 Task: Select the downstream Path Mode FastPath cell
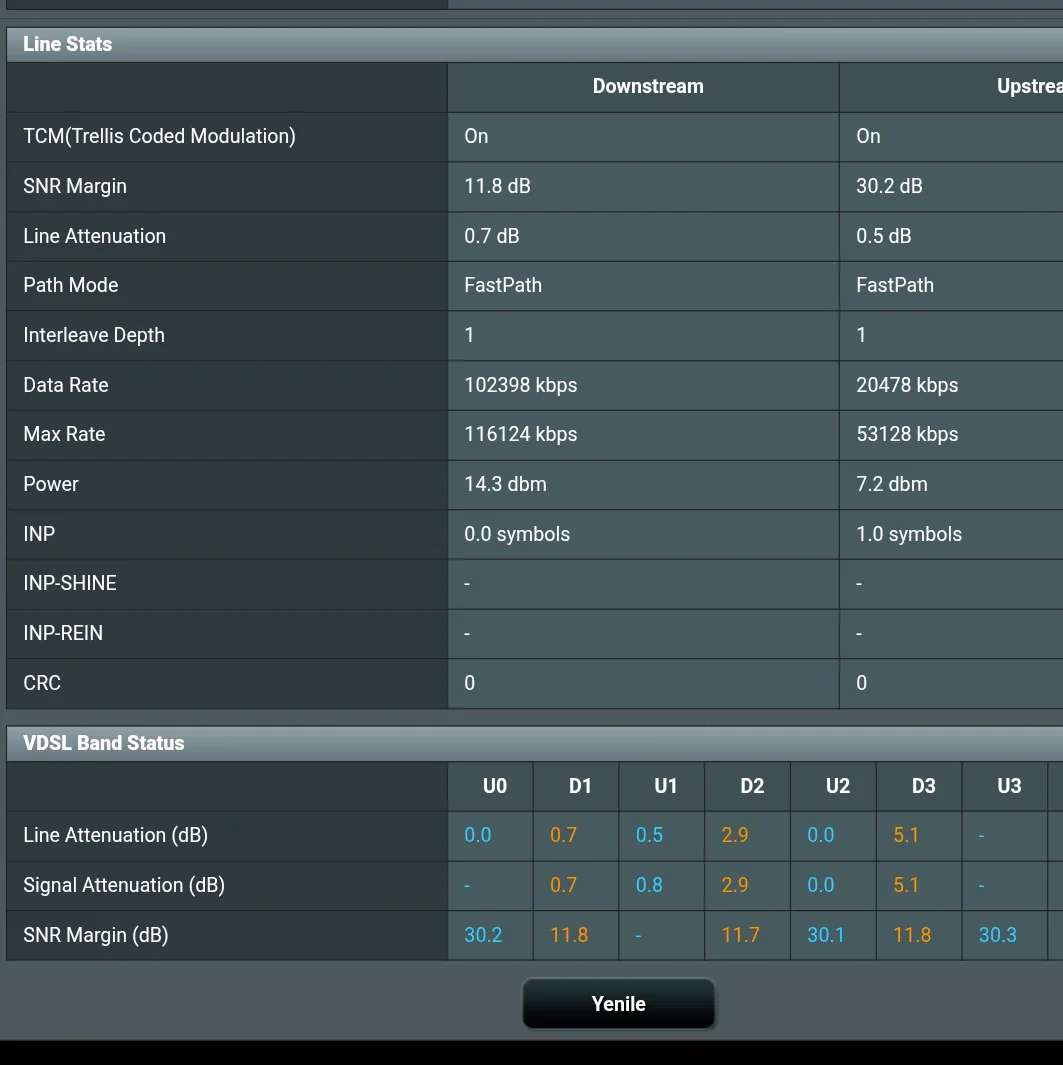pyautogui.click(x=503, y=285)
